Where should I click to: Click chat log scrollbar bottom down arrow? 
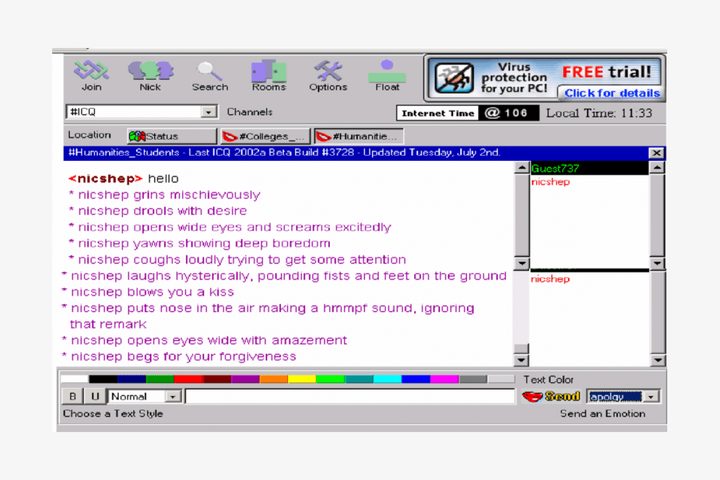point(521,360)
